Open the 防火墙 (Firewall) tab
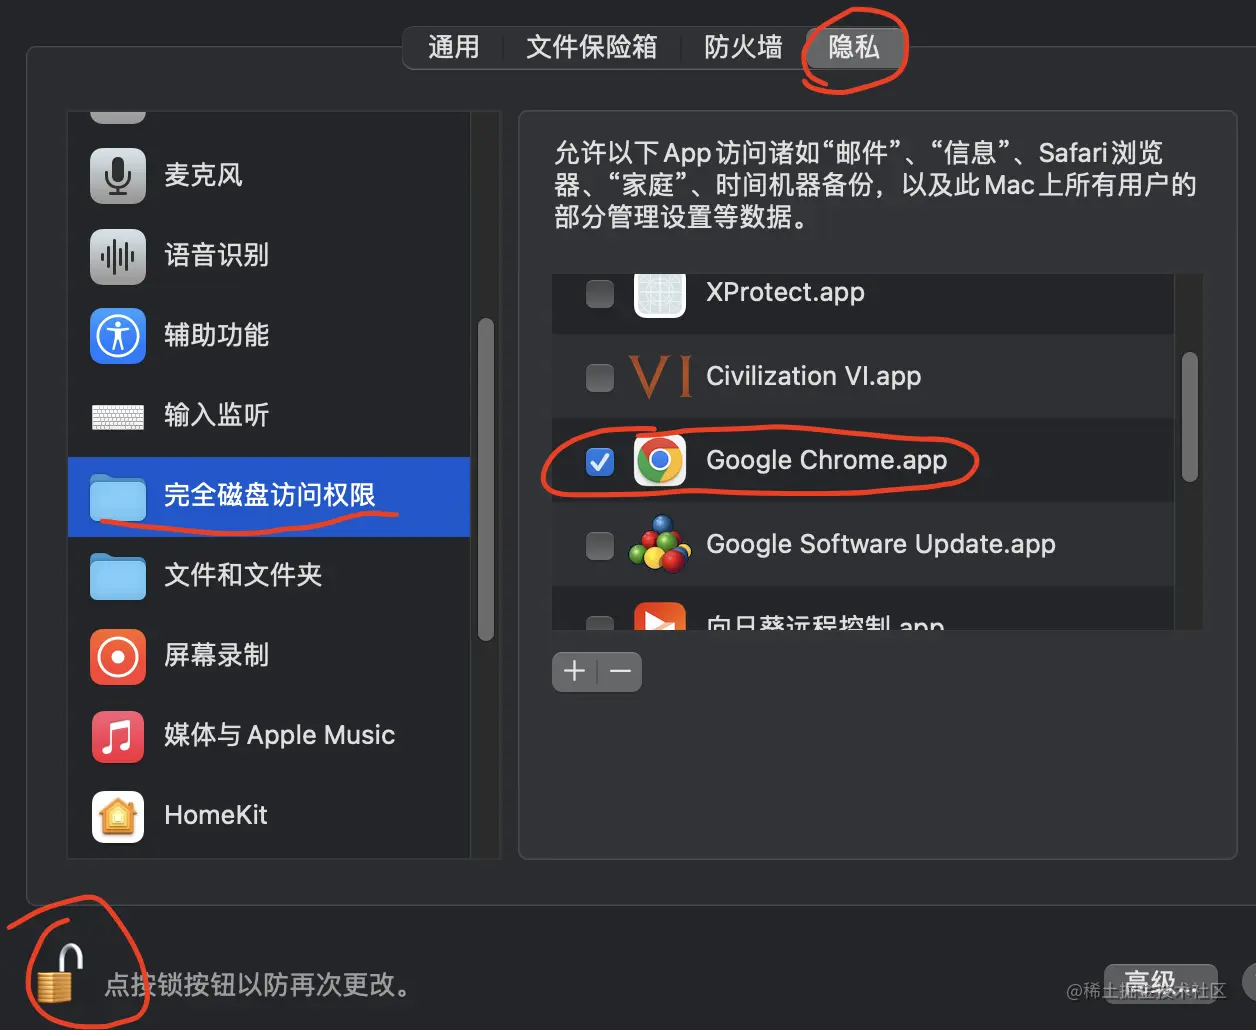 click(742, 47)
